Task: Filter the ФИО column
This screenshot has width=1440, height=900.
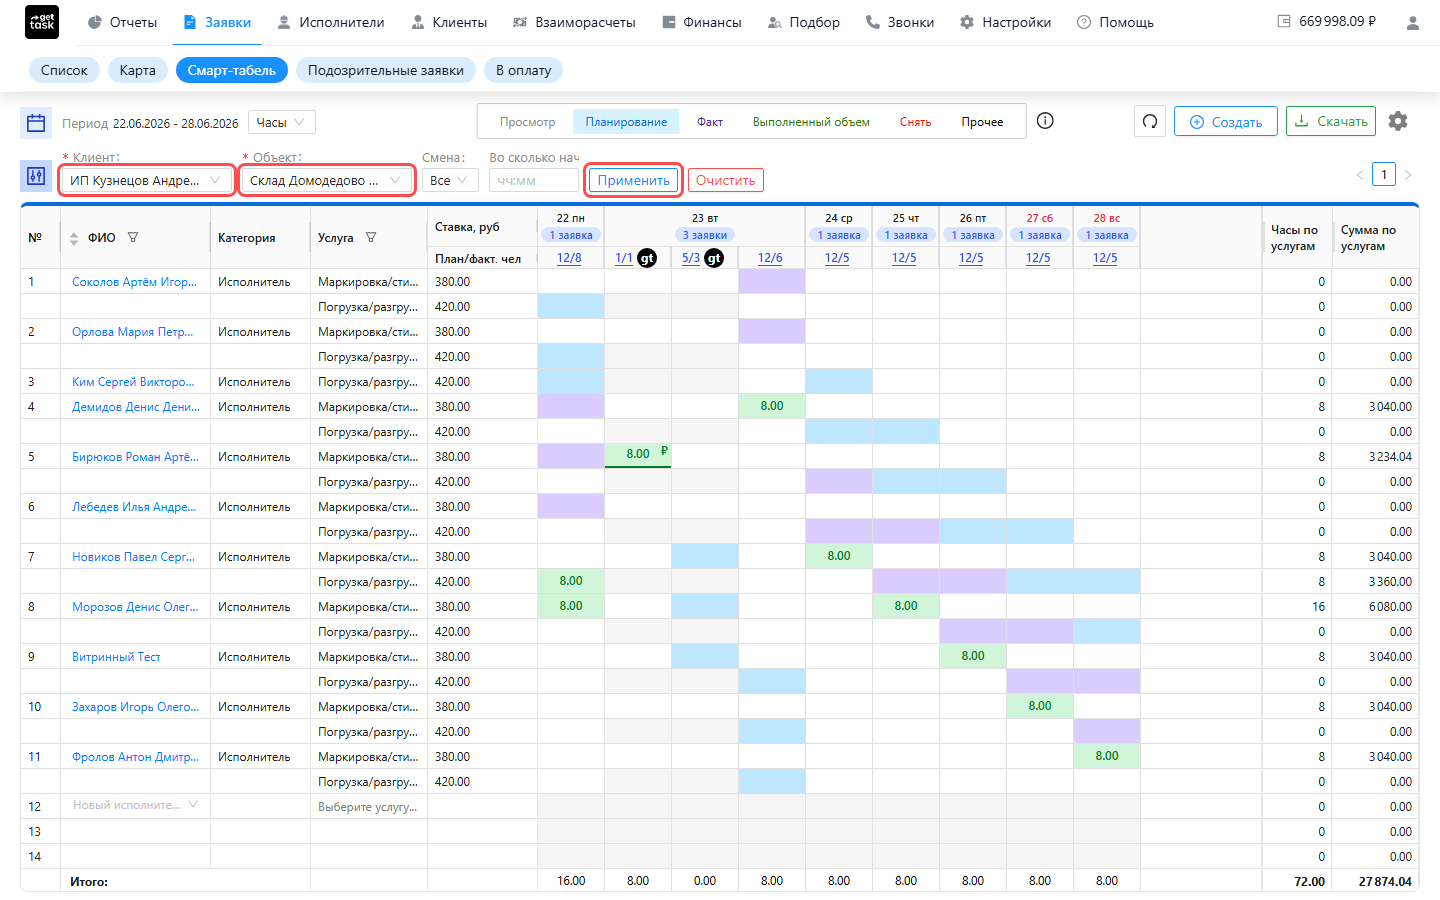Action: (133, 238)
